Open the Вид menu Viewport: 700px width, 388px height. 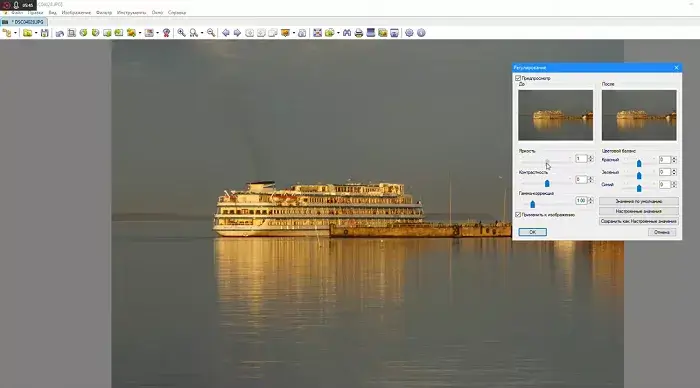tap(53, 13)
